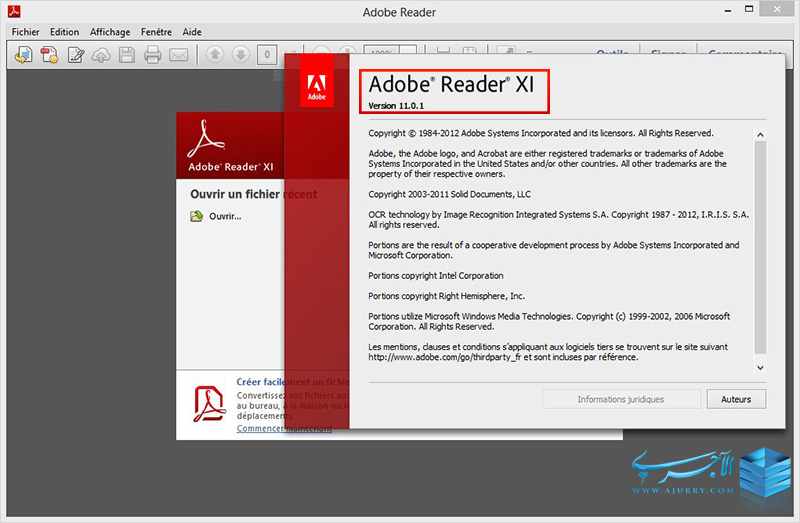Click Portions copyright Intel Corporation text
The image size is (800, 523).
436,276
